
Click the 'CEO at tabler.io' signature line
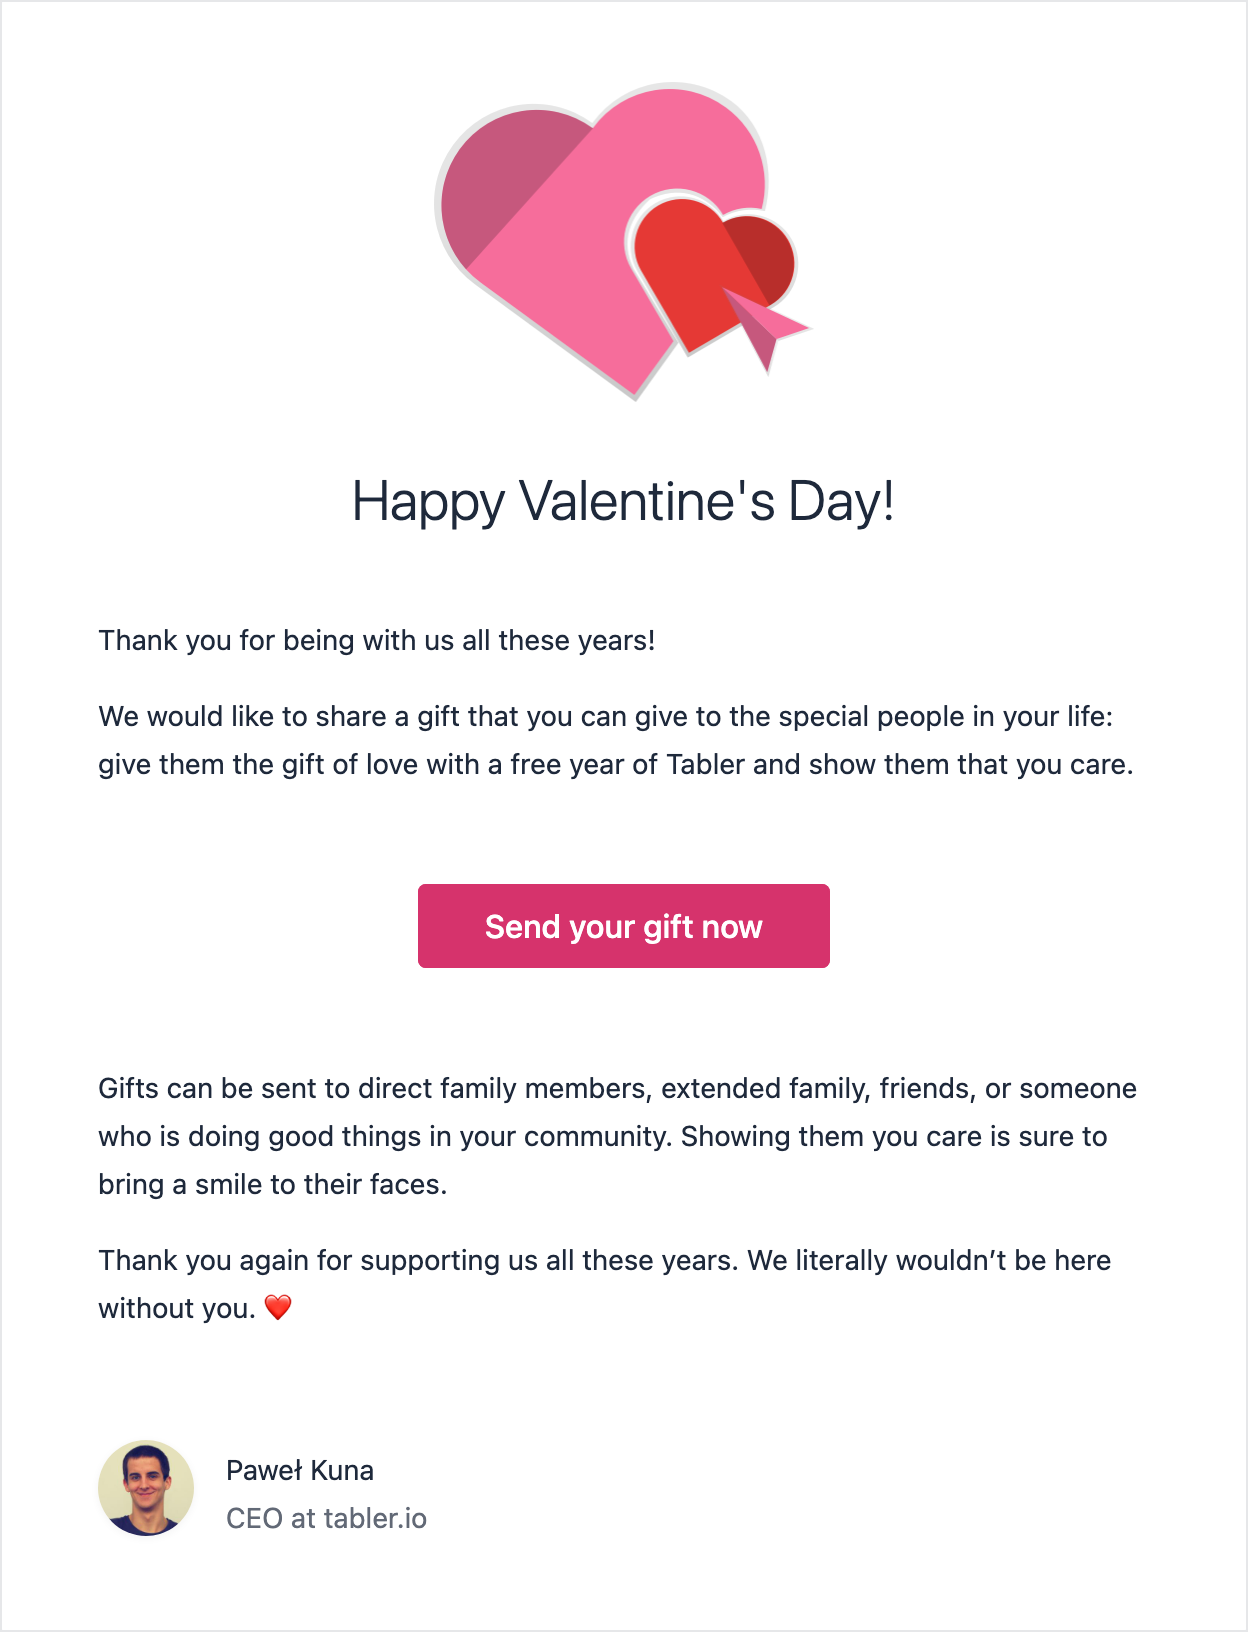(x=326, y=1518)
